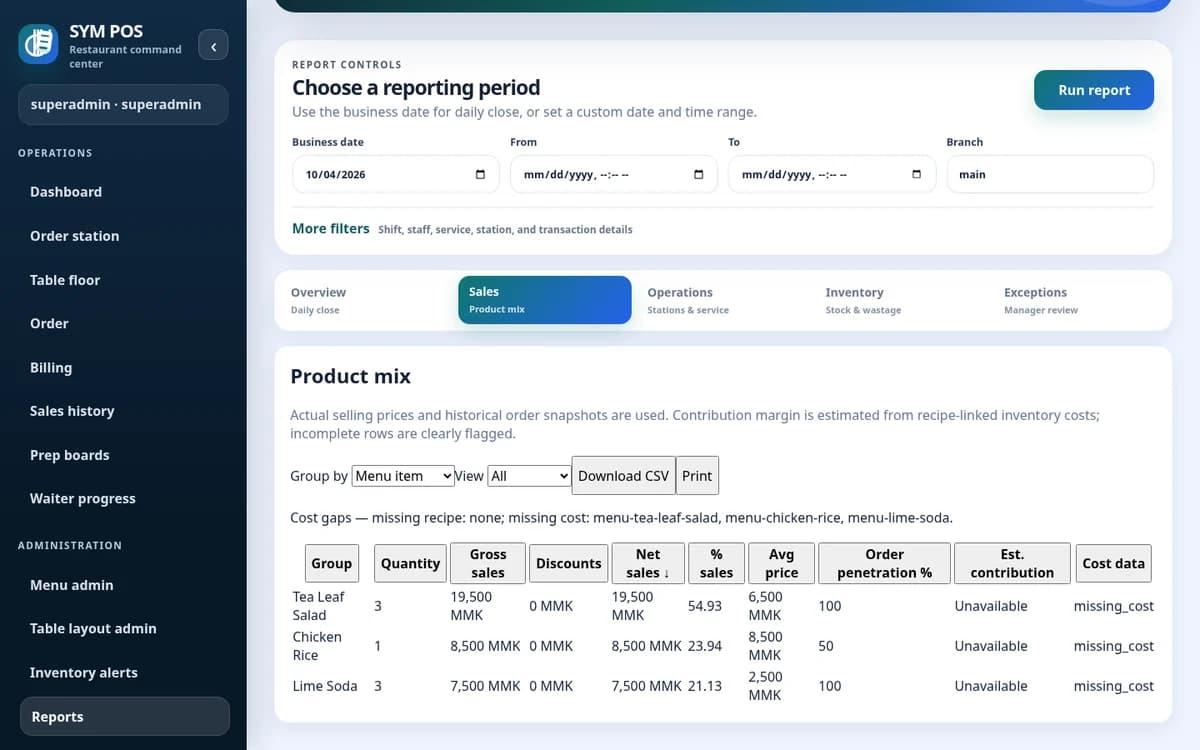Click the To datetime input field

831,174
